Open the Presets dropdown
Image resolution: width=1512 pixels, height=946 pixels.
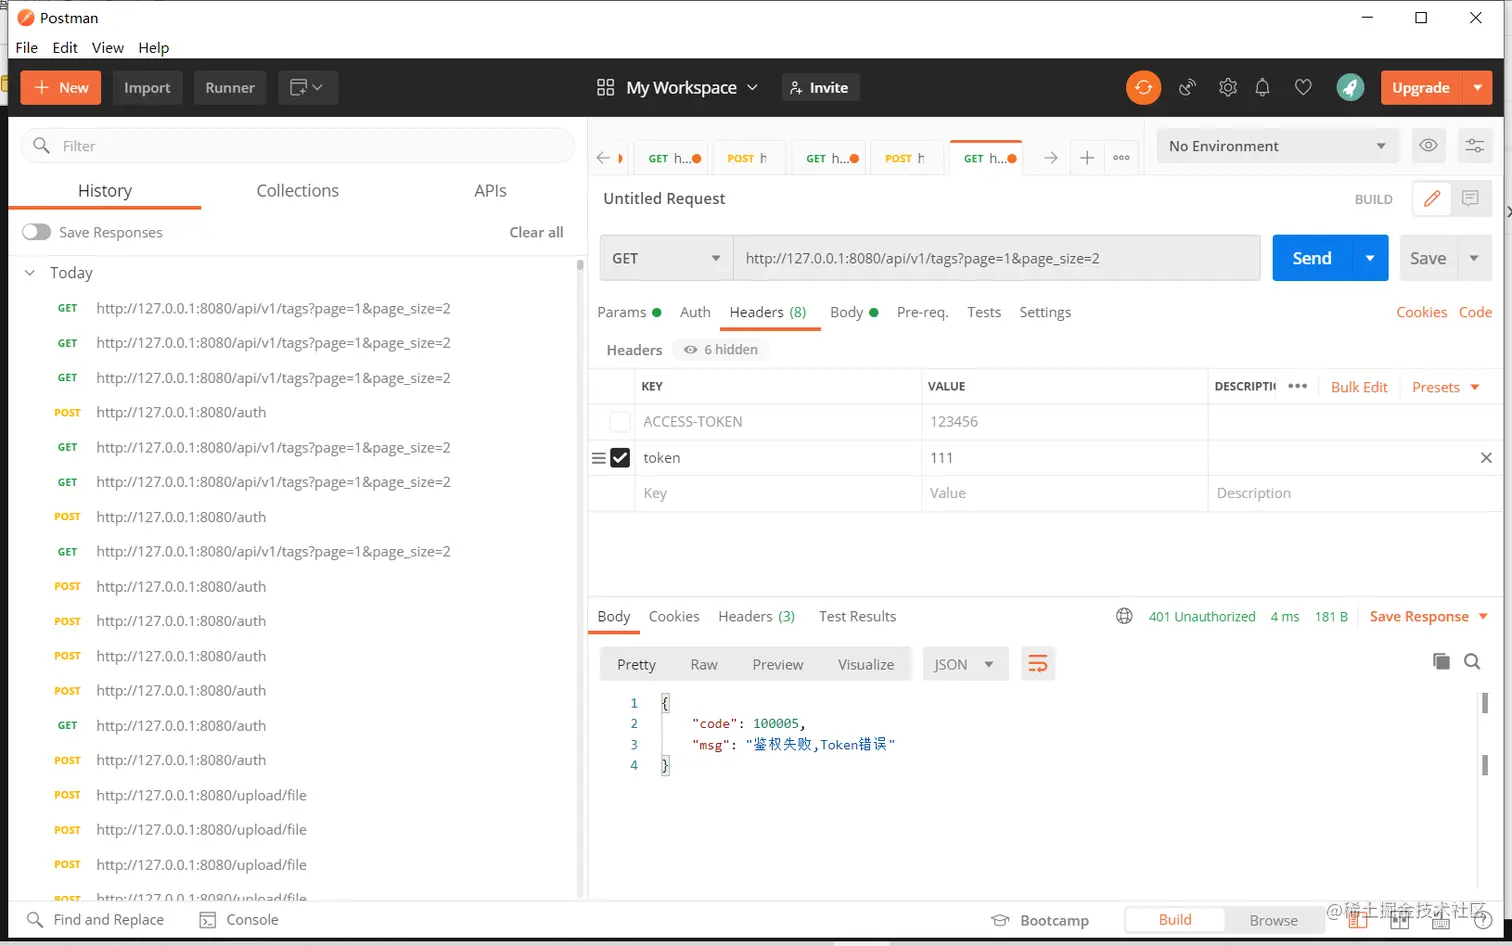[x=1445, y=387]
